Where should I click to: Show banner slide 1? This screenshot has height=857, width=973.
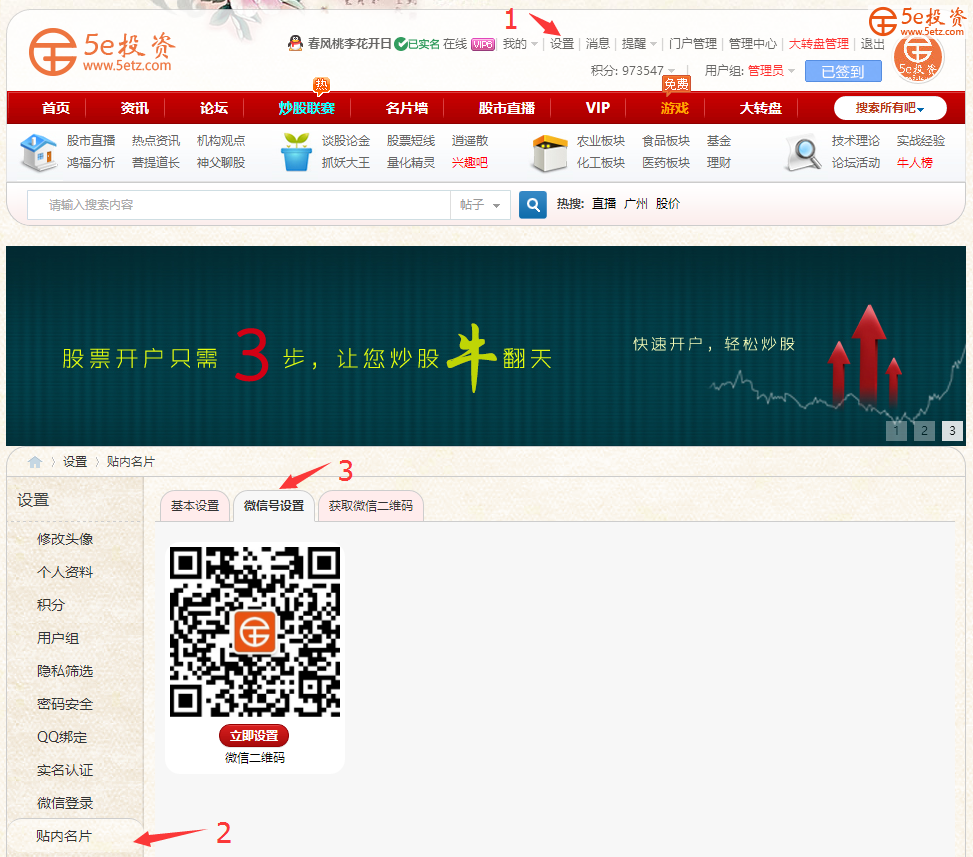(x=896, y=431)
